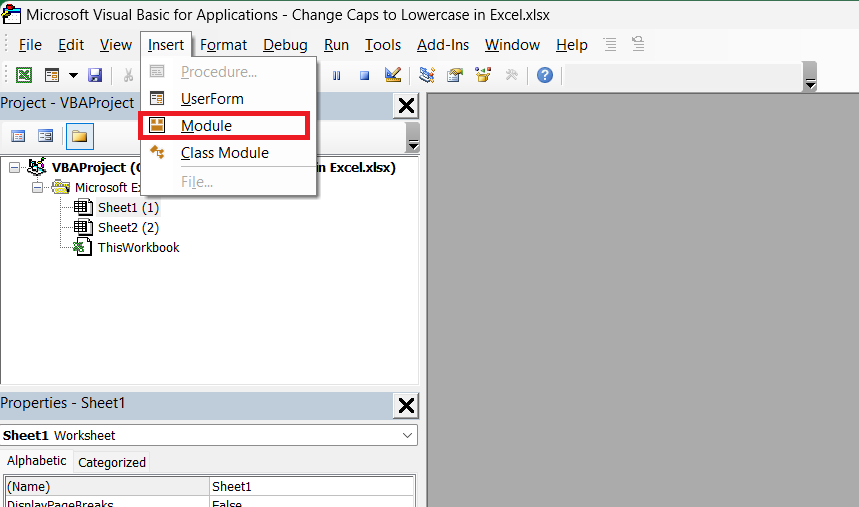Collapse the VBAProject tree node

tap(15, 167)
